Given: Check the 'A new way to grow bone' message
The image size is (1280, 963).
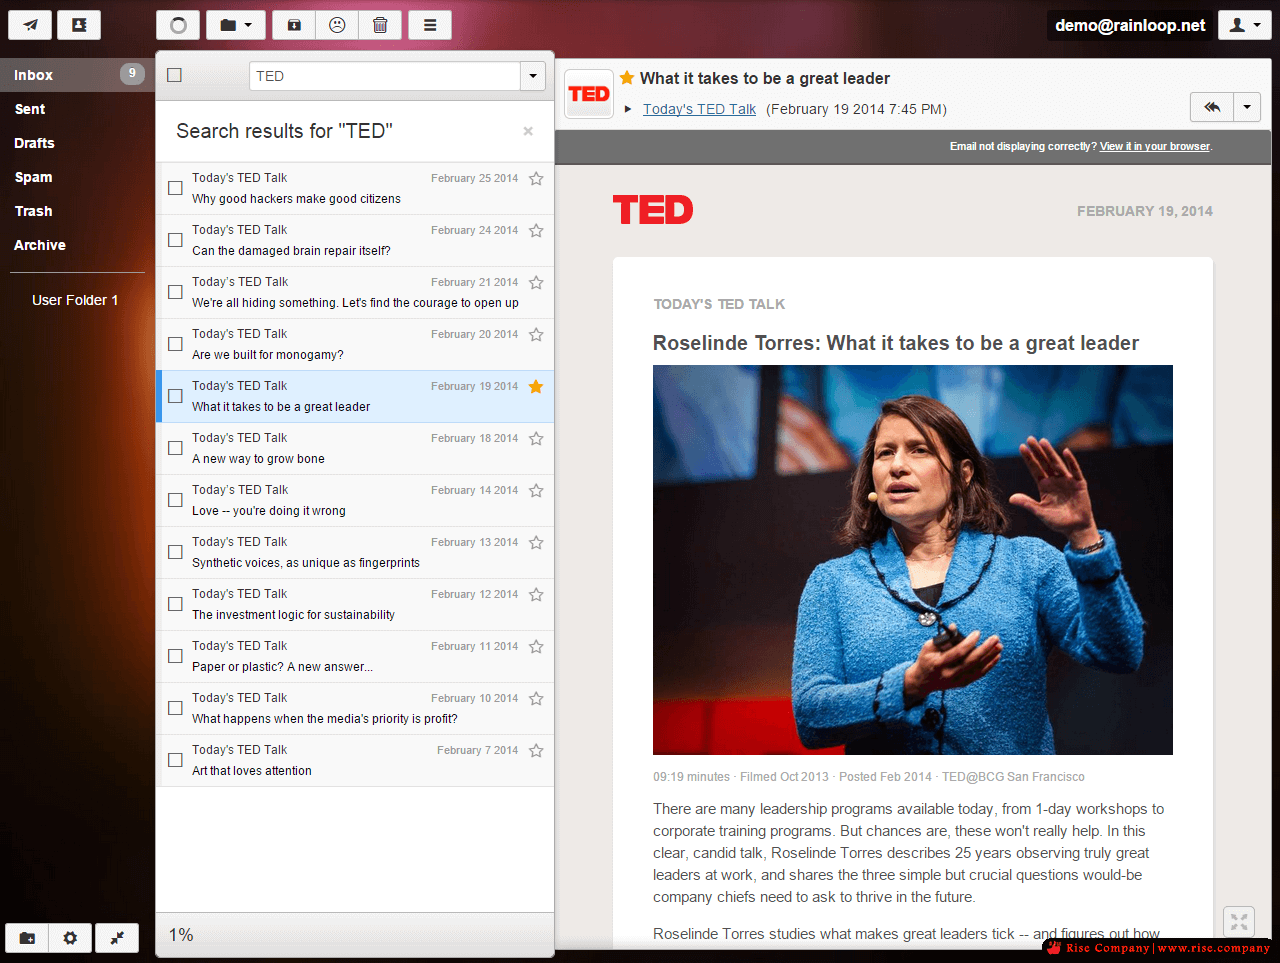Looking at the screenshot, I should pyautogui.click(x=175, y=448).
